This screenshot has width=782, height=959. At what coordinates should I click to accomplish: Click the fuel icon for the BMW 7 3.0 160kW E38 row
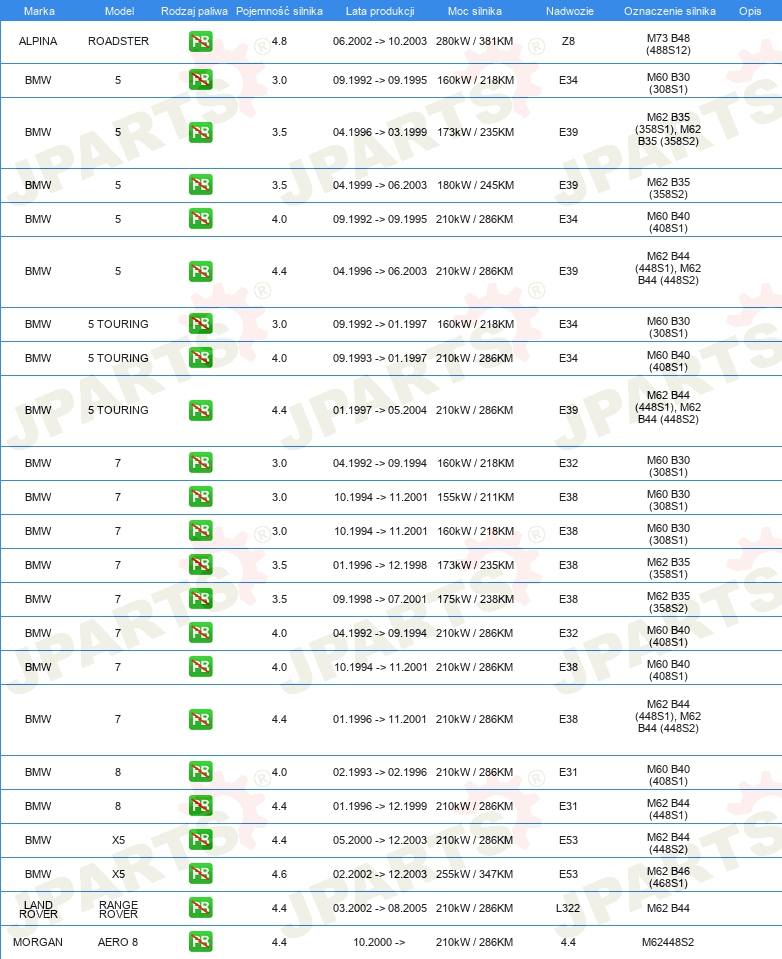tap(201, 531)
